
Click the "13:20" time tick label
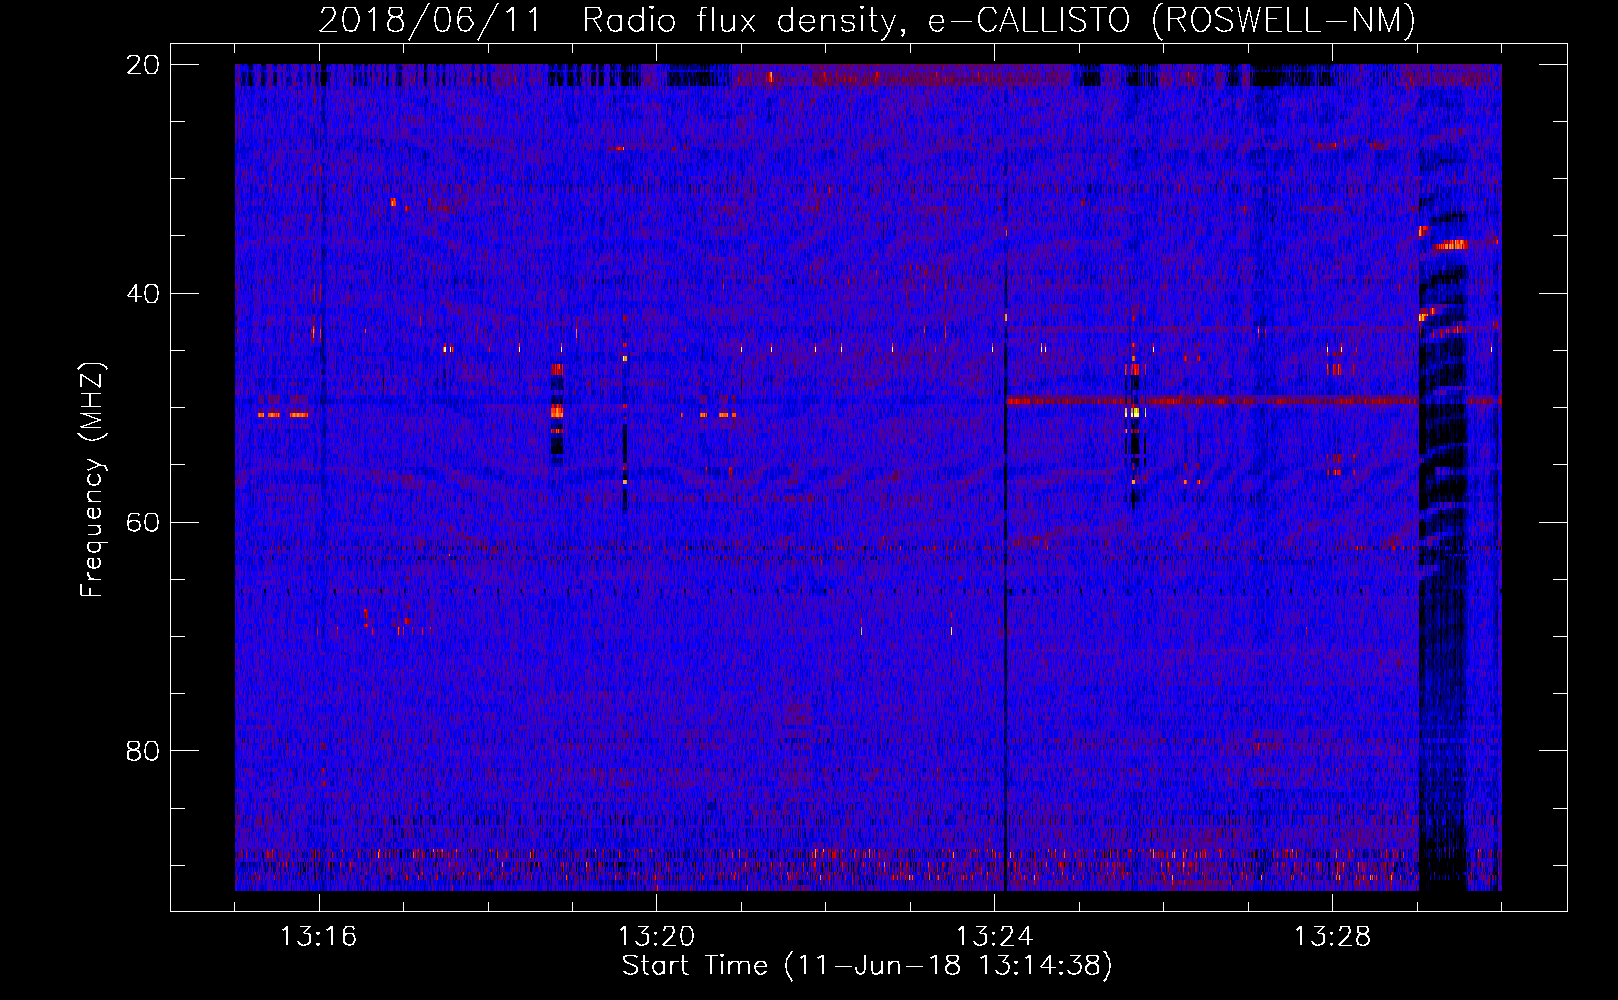(x=657, y=937)
